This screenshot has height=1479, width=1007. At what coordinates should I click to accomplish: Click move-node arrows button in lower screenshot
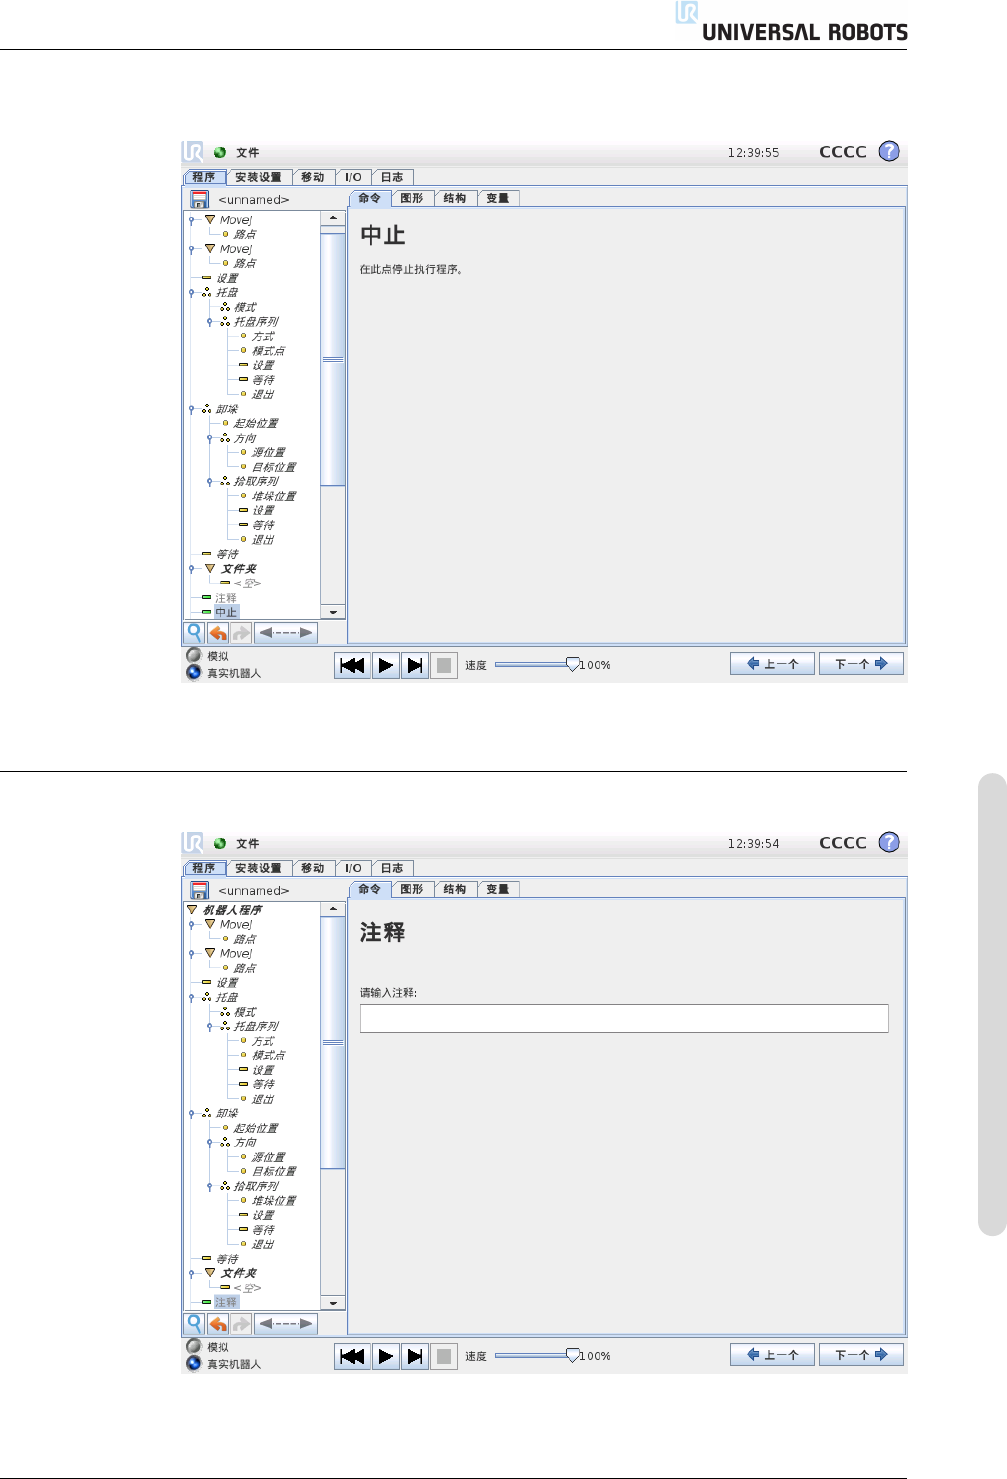tap(285, 1323)
